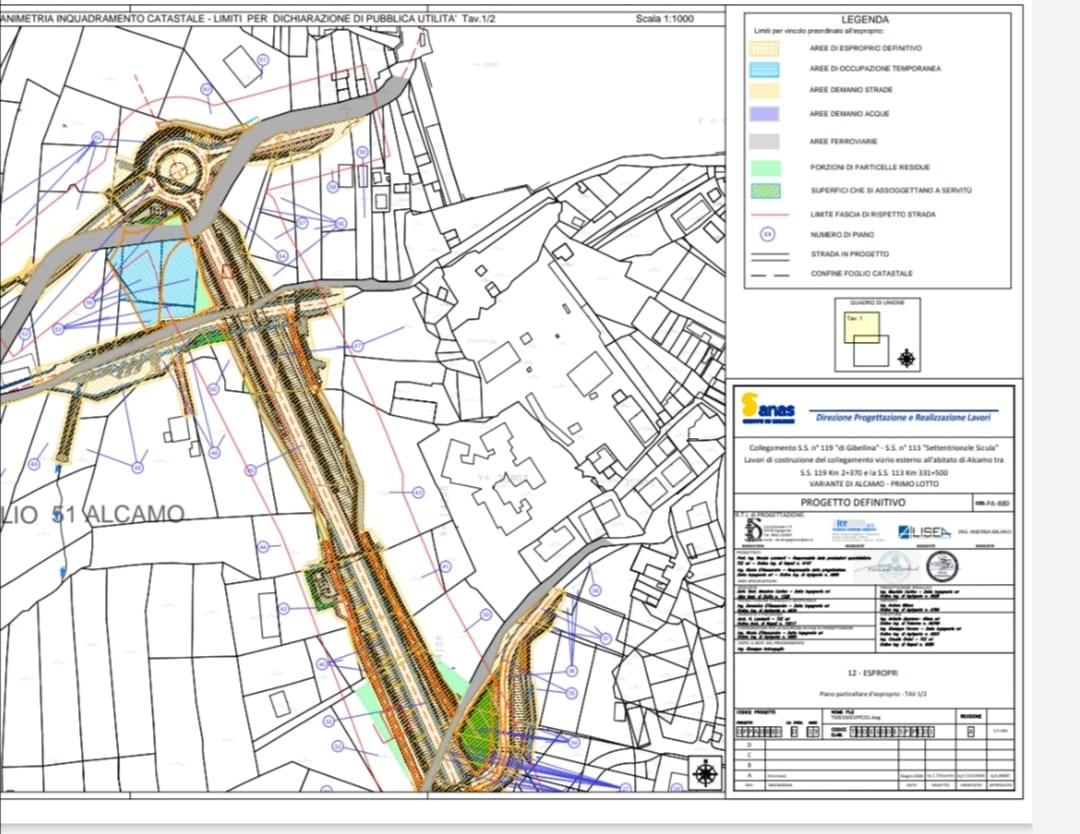Click the compass rose on the cadastral map
The image size is (1080, 834).
click(x=705, y=774)
